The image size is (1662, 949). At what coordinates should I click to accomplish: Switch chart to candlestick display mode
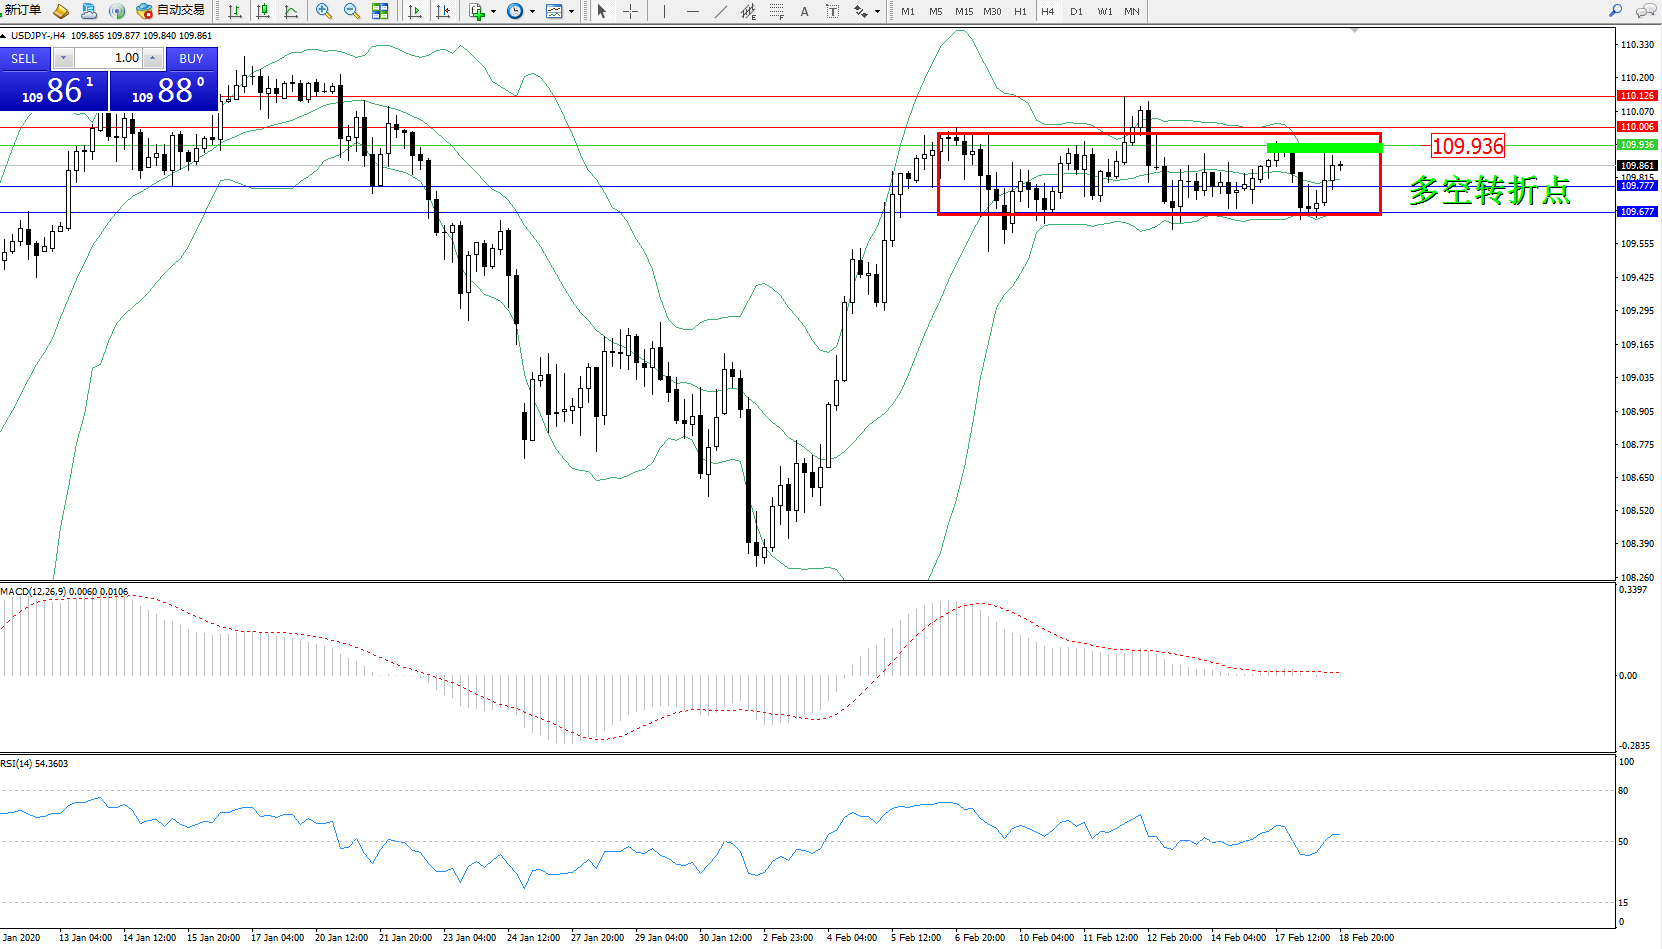[263, 11]
